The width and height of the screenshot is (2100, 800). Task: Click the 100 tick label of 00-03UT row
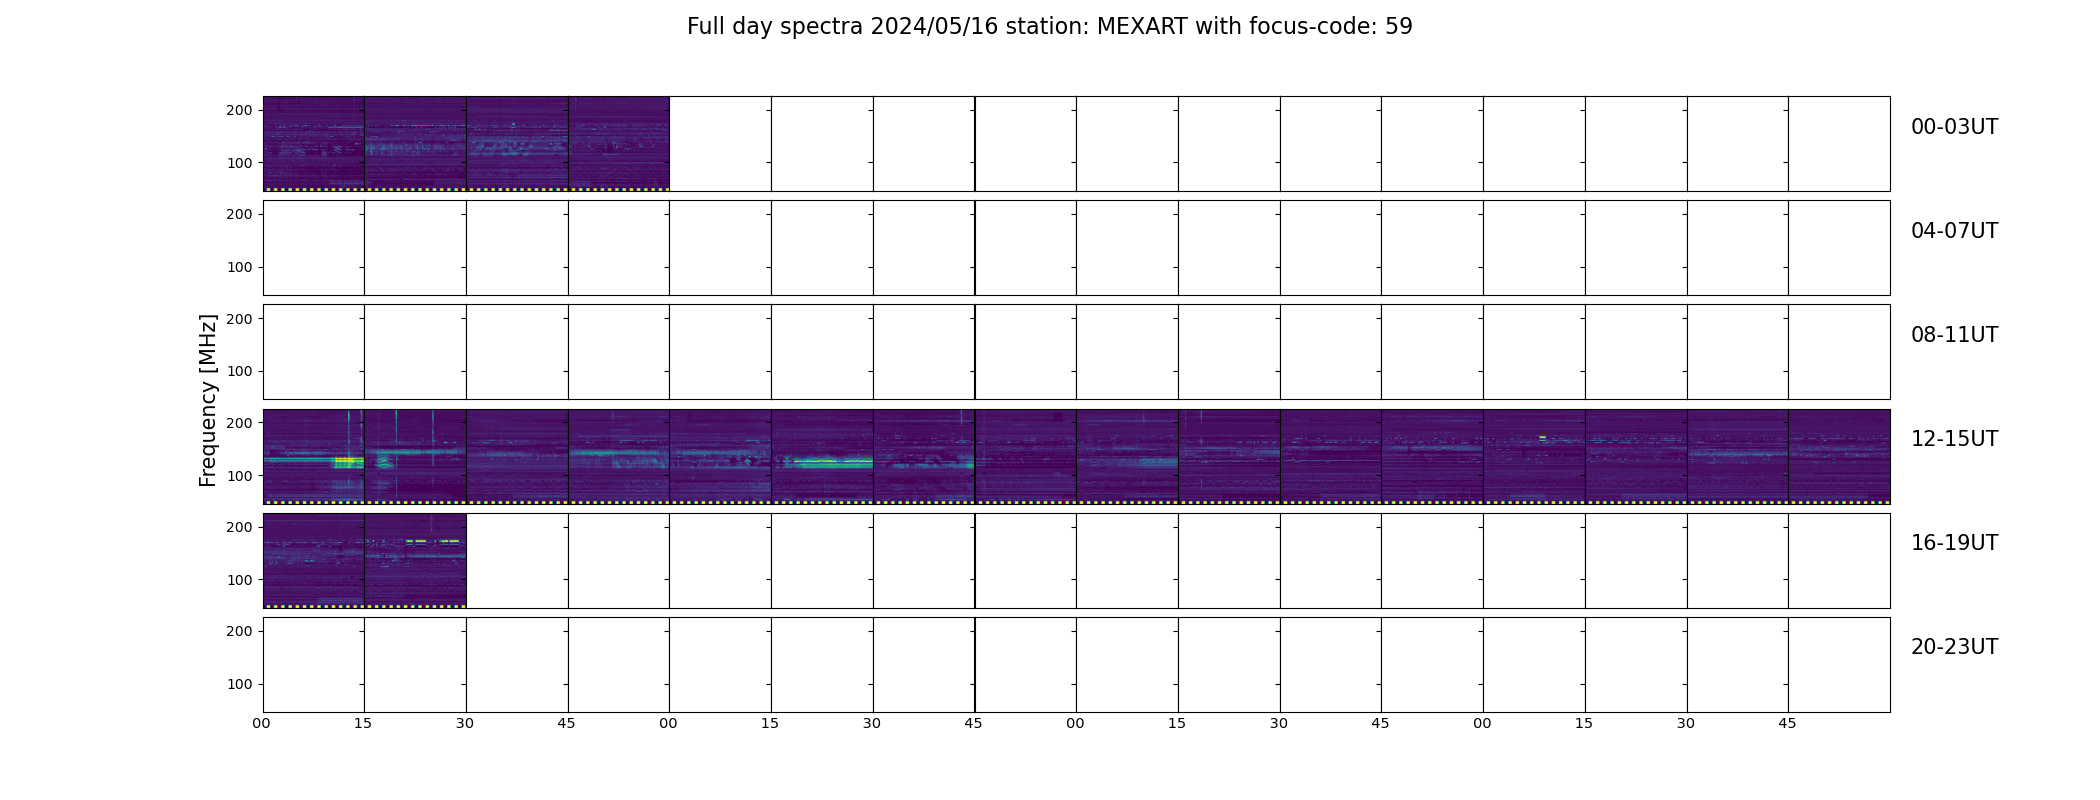coord(239,163)
